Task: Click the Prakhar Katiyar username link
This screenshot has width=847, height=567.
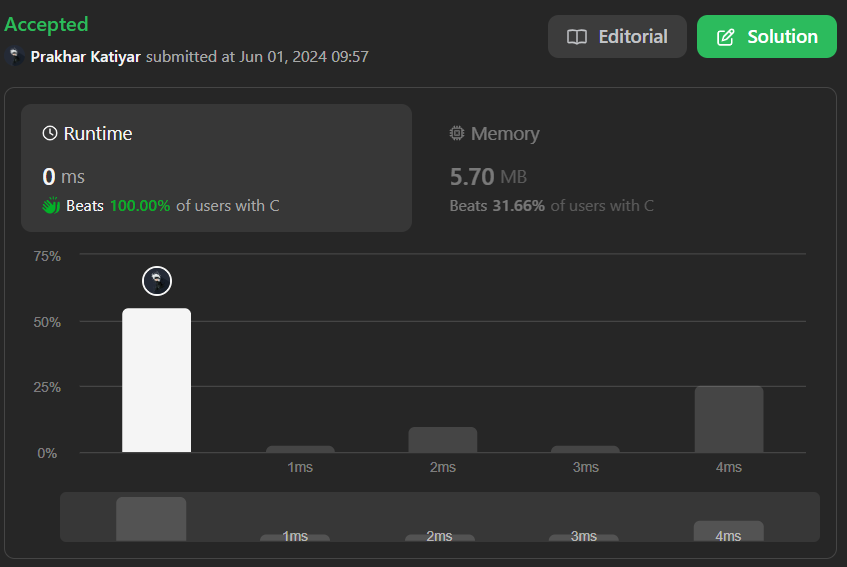Action: [85, 57]
